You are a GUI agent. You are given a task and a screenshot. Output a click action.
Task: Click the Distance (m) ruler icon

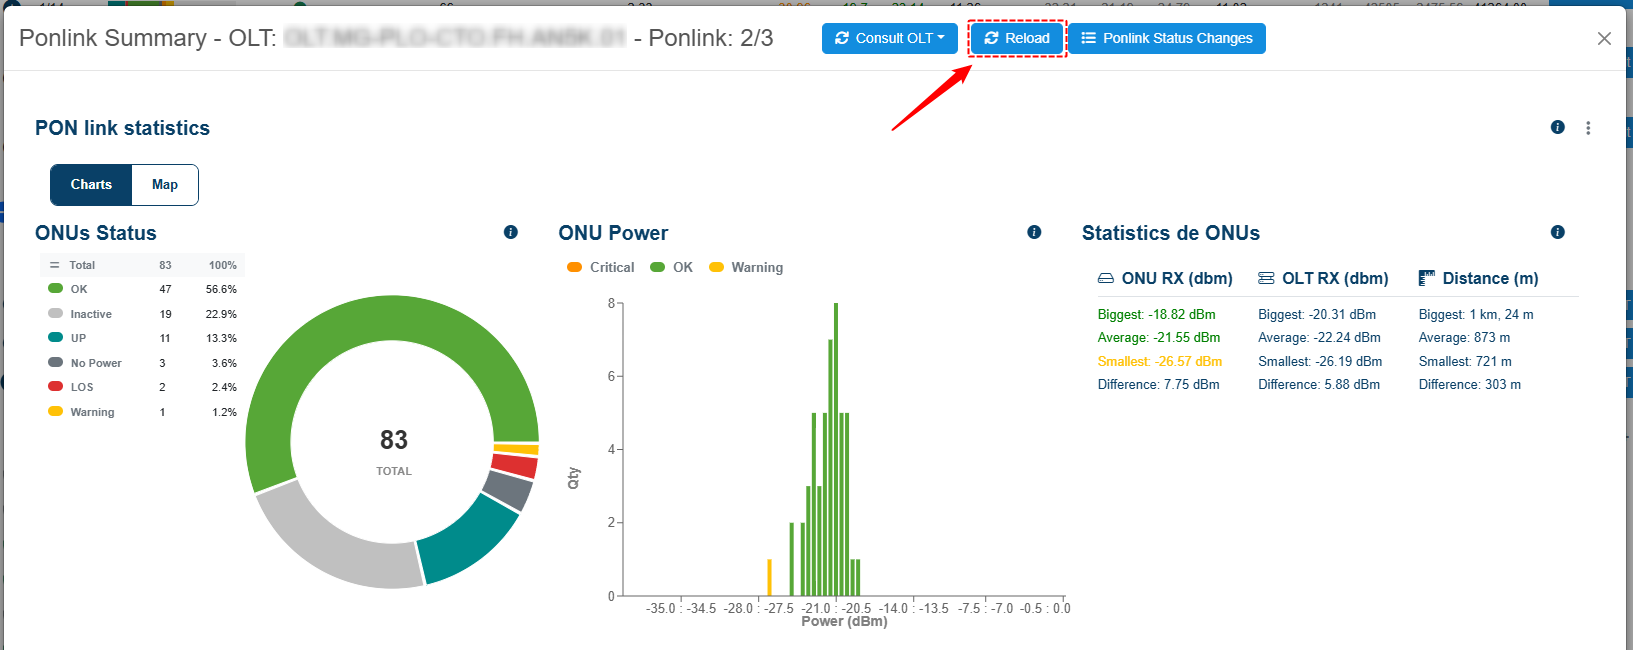click(x=1427, y=278)
